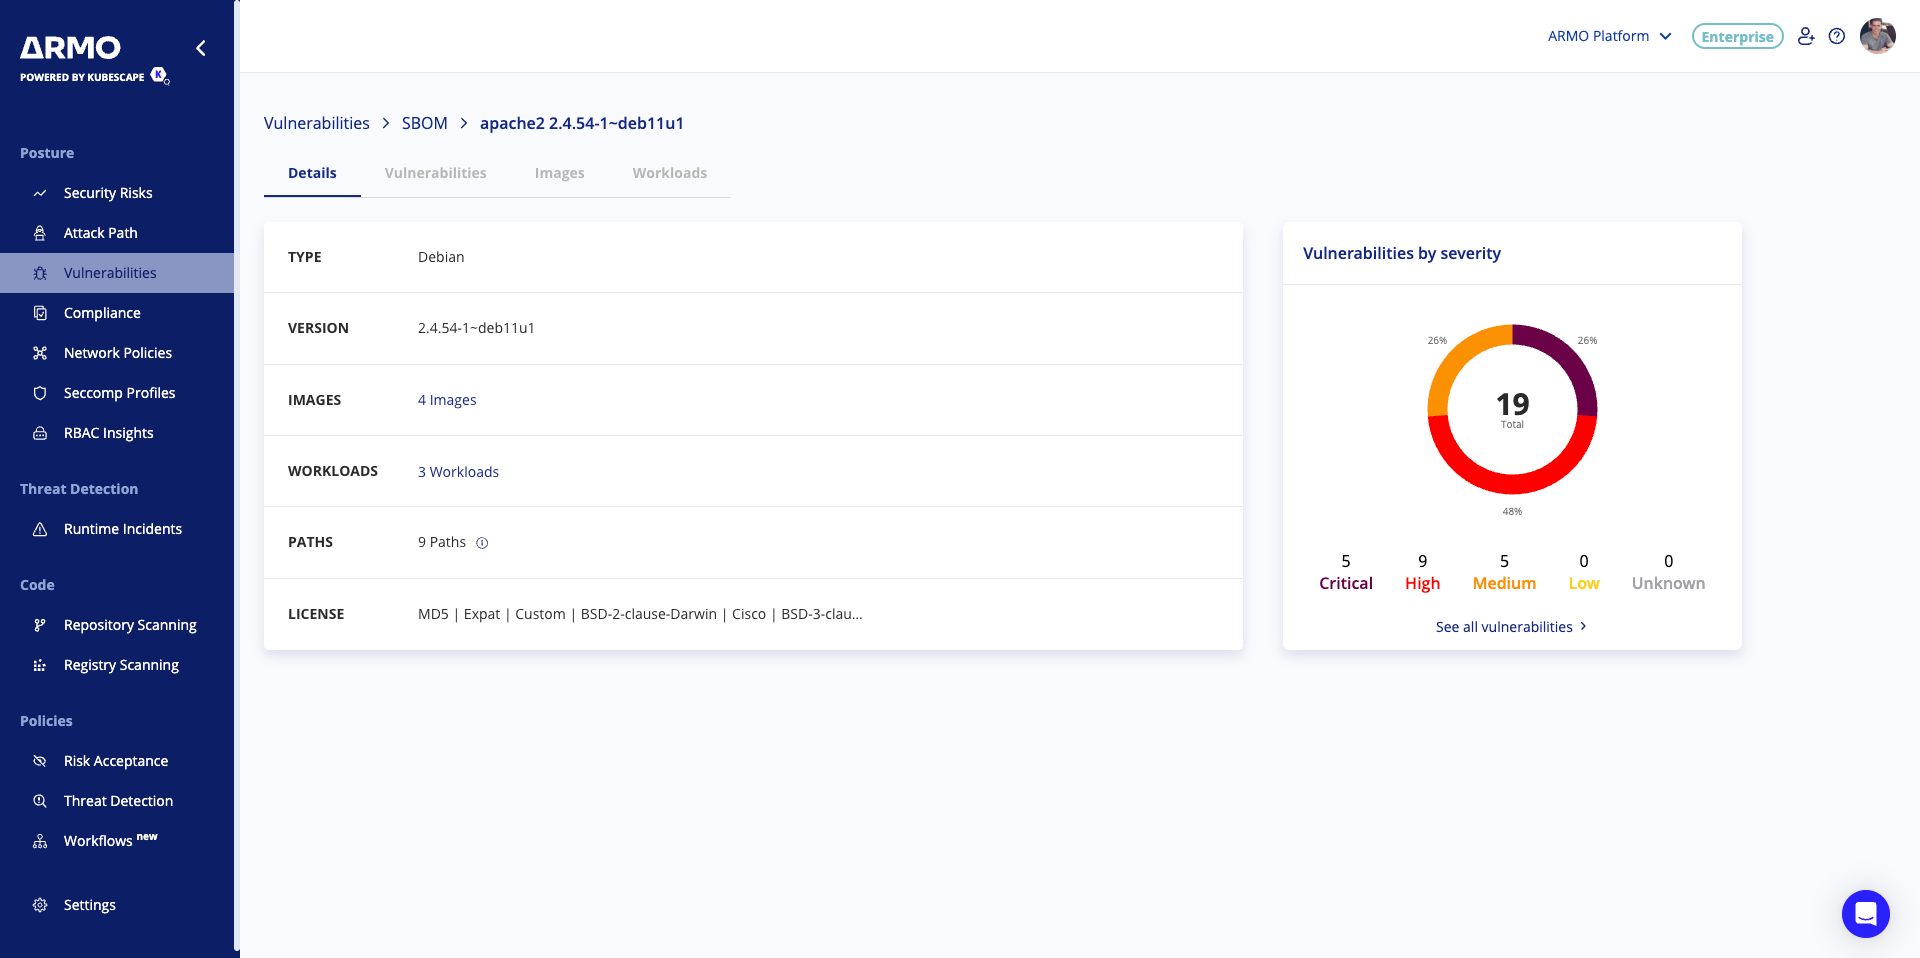The height and width of the screenshot is (958, 1920).
Task: Click the Threat Detection magnifier icon
Action: (x=40, y=801)
